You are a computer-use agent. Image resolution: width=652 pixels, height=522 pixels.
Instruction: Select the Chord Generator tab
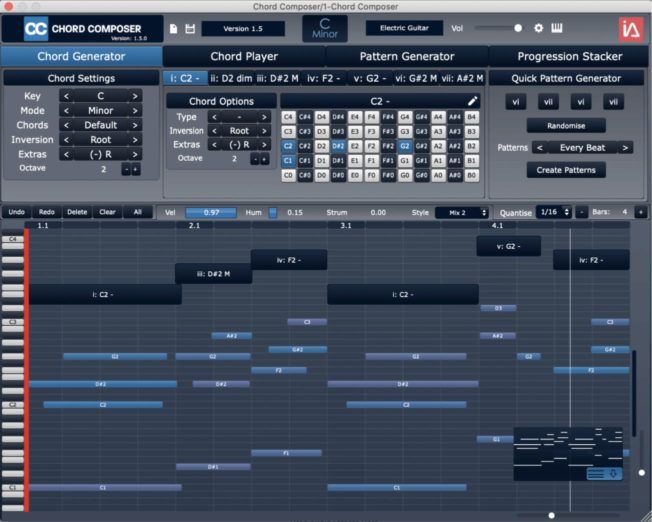[81, 56]
